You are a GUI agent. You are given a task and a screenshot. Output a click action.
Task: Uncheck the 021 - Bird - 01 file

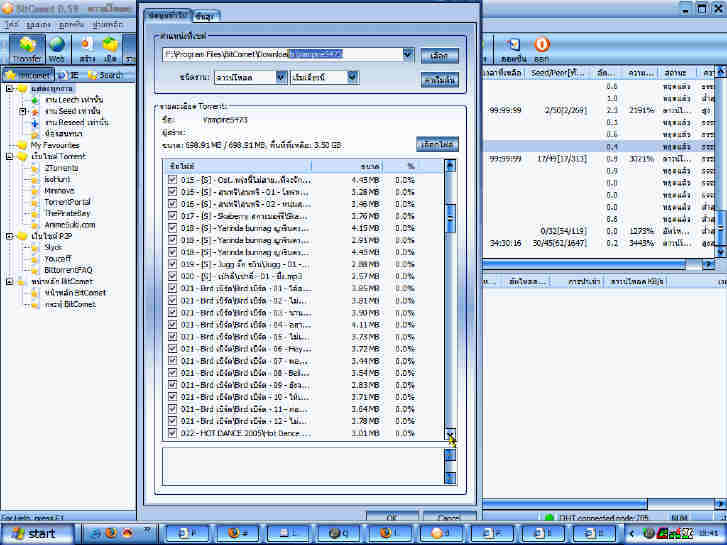[x=172, y=288]
